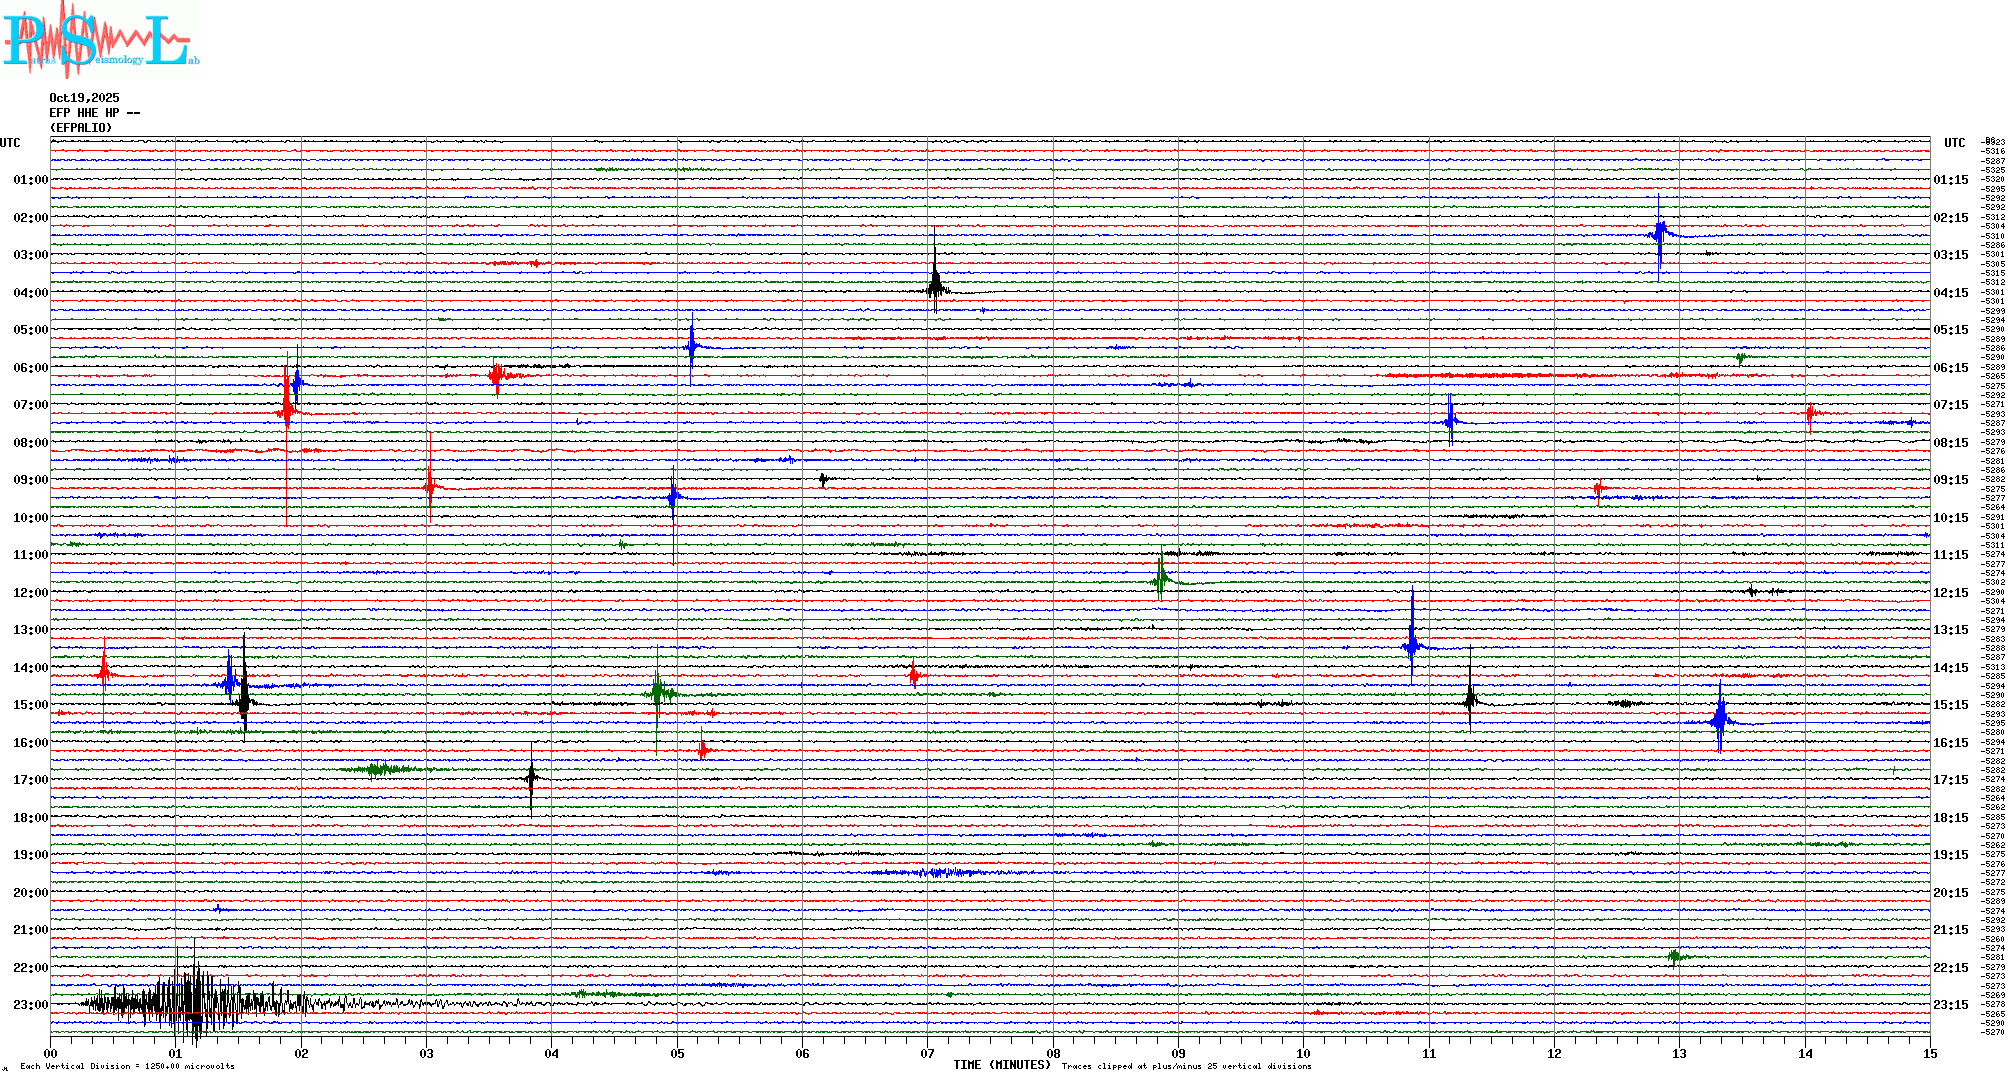Select the 12:00 hour label on left
The height and width of the screenshot is (1080, 2010).
tap(30, 593)
